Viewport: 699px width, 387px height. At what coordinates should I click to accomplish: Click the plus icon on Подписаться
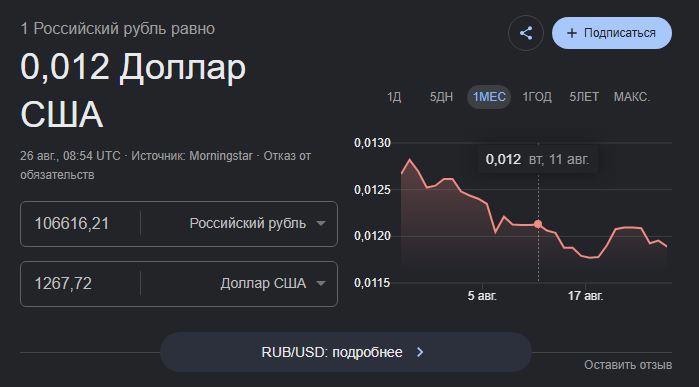click(x=572, y=33)
